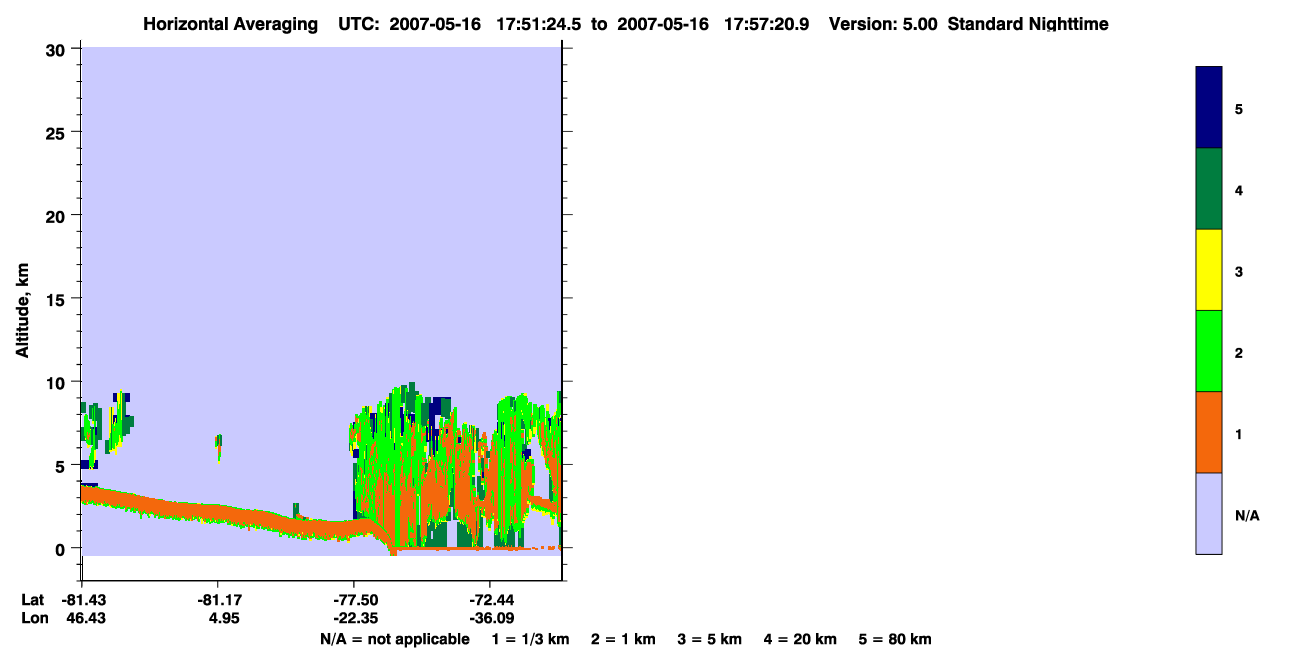Click longitude value -36.09
1300x667 pixels.
tap(491, 618)
